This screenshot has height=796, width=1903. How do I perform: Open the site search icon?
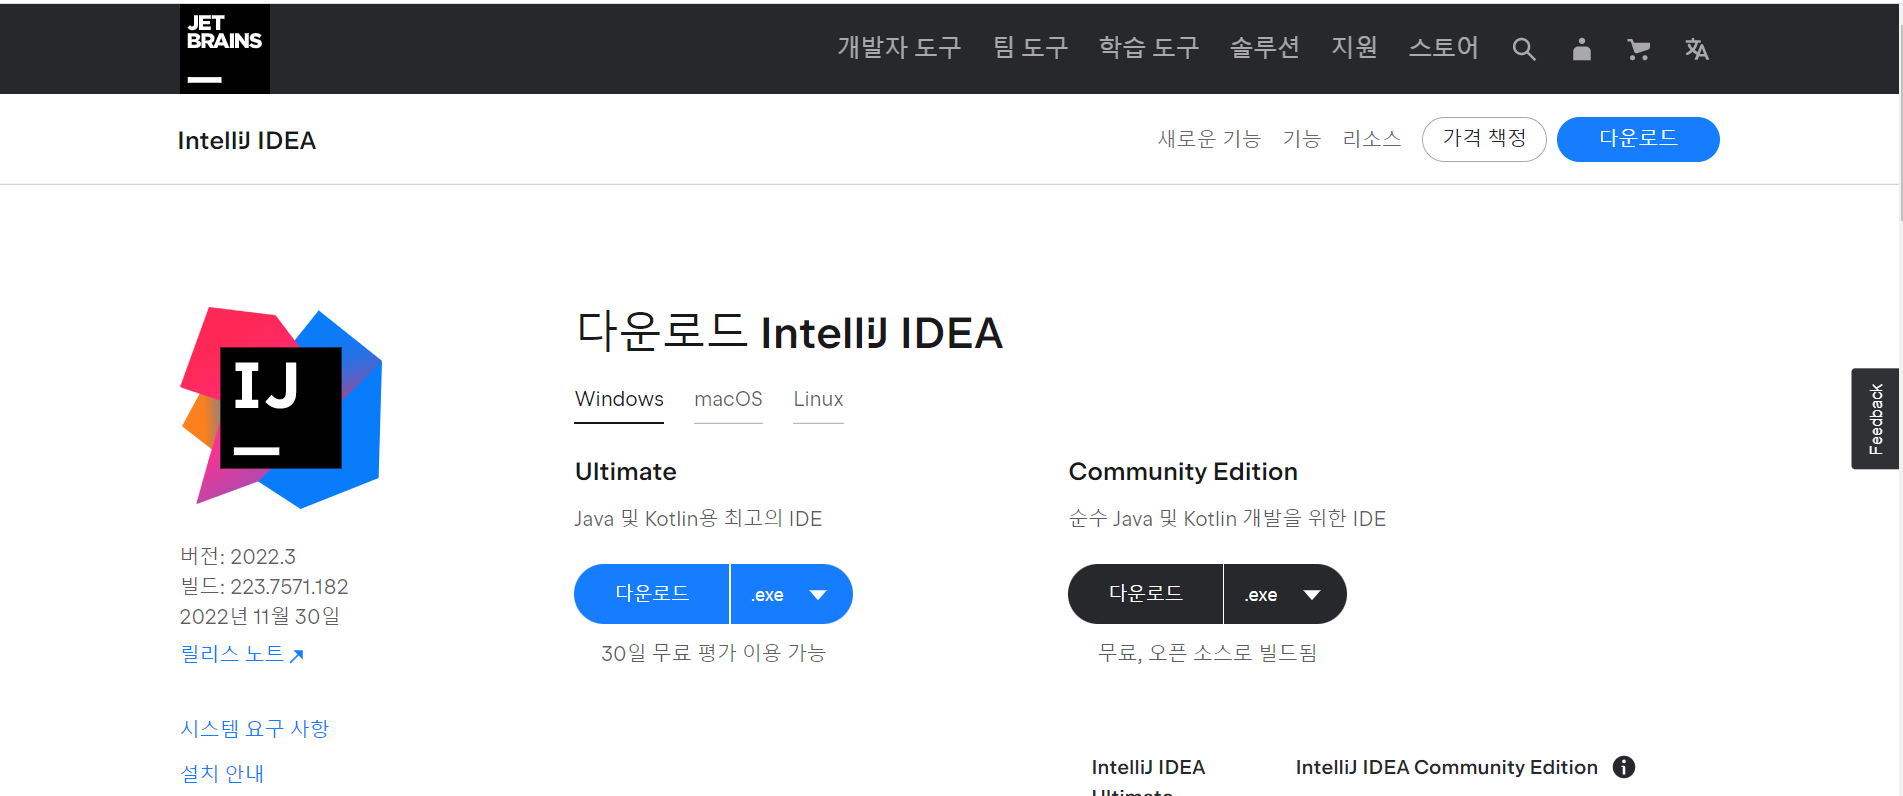coord(1523,49)
